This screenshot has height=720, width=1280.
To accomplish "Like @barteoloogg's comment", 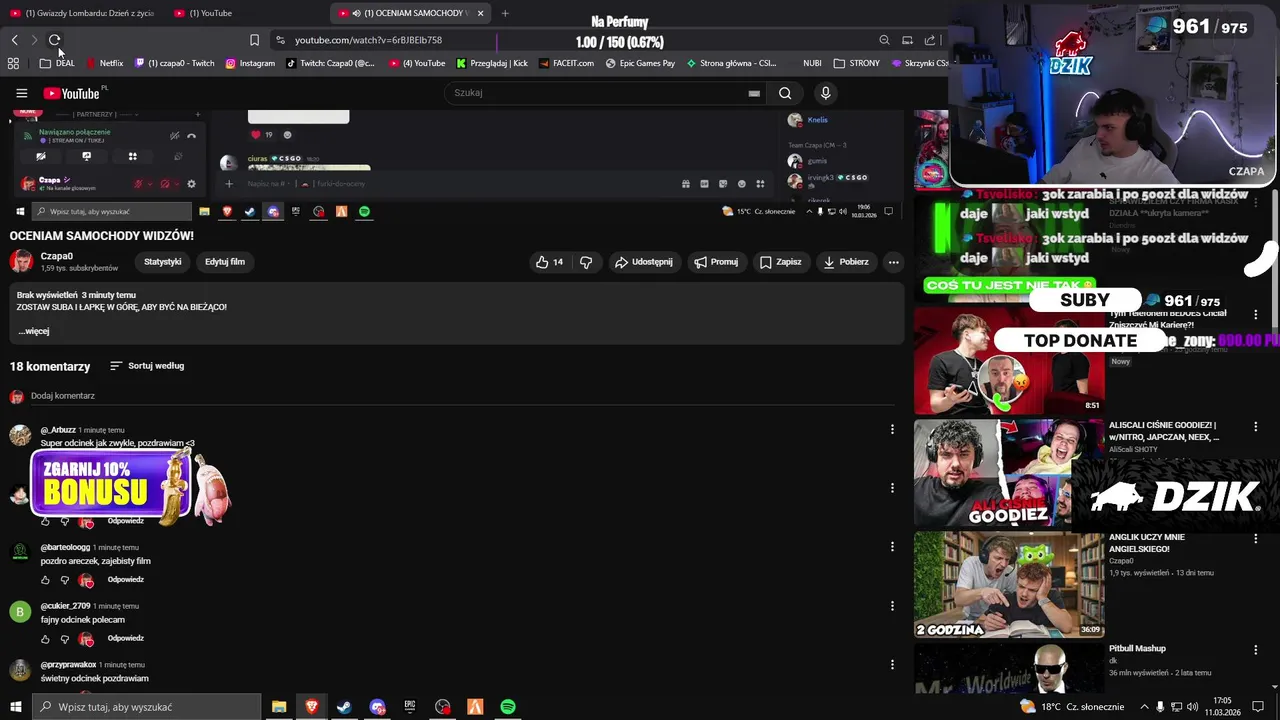I will point(45,580).
